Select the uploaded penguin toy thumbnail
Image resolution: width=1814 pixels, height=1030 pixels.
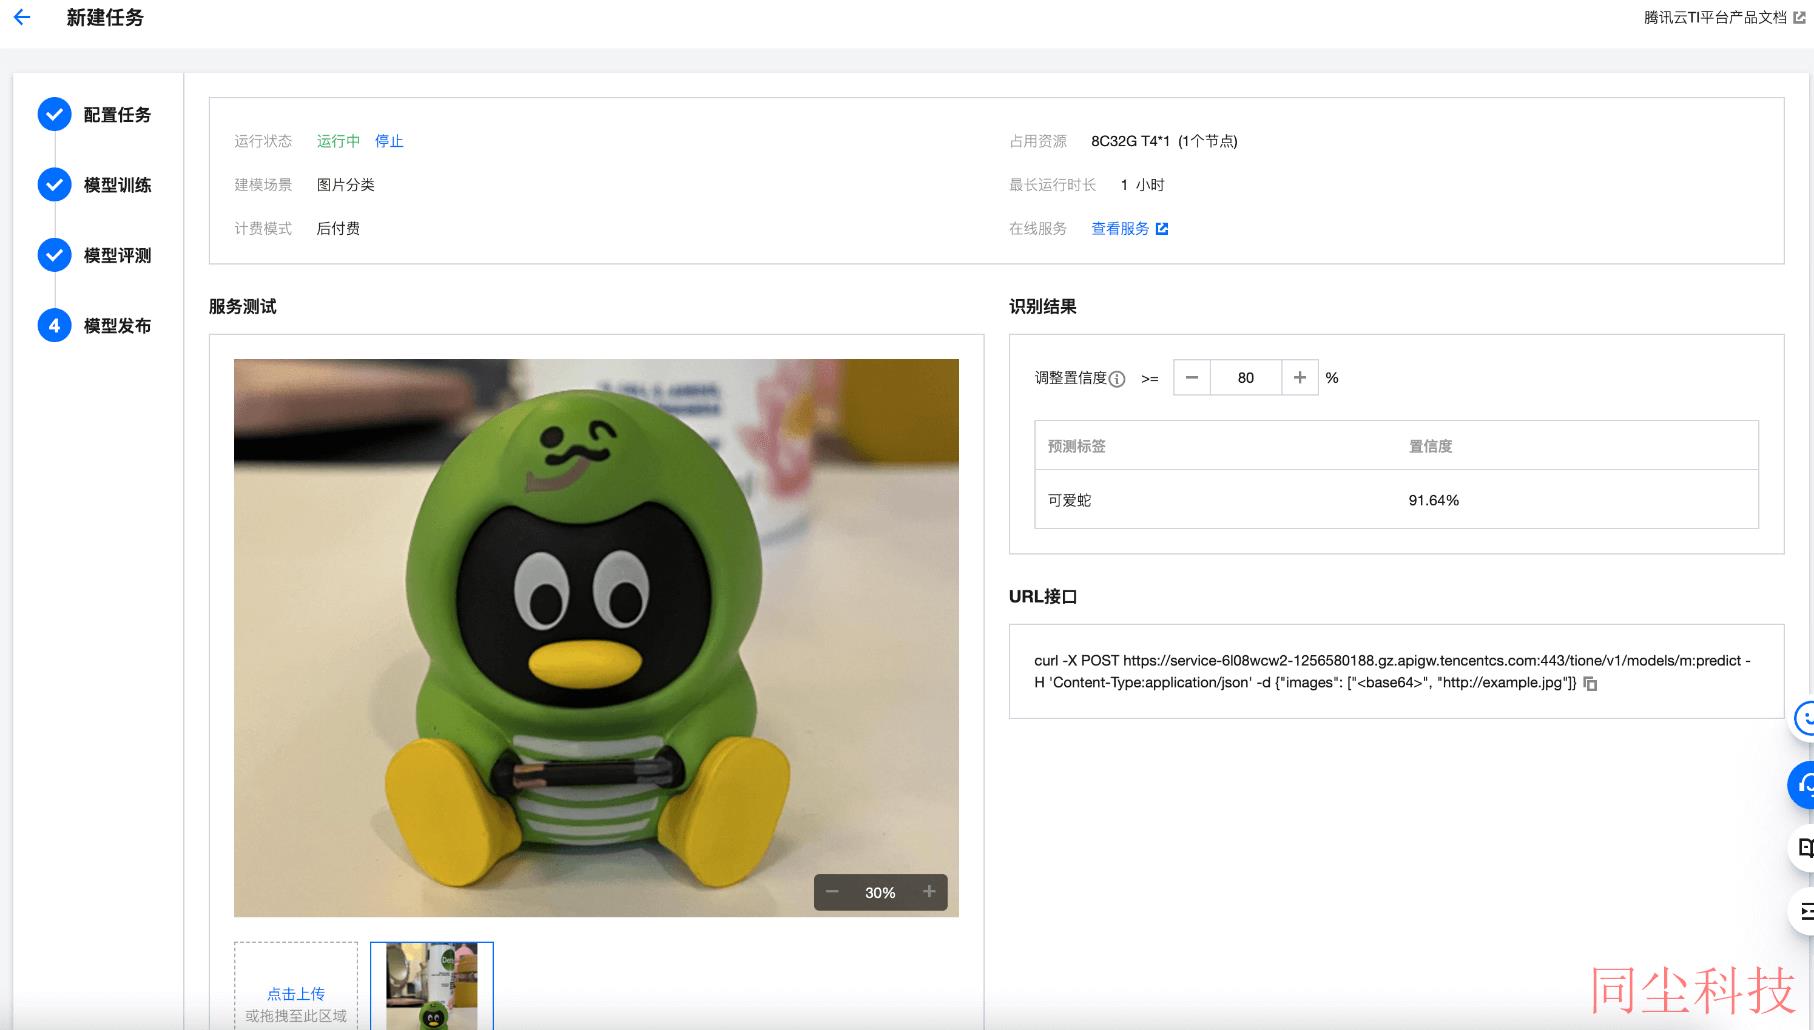coord(432,986)
